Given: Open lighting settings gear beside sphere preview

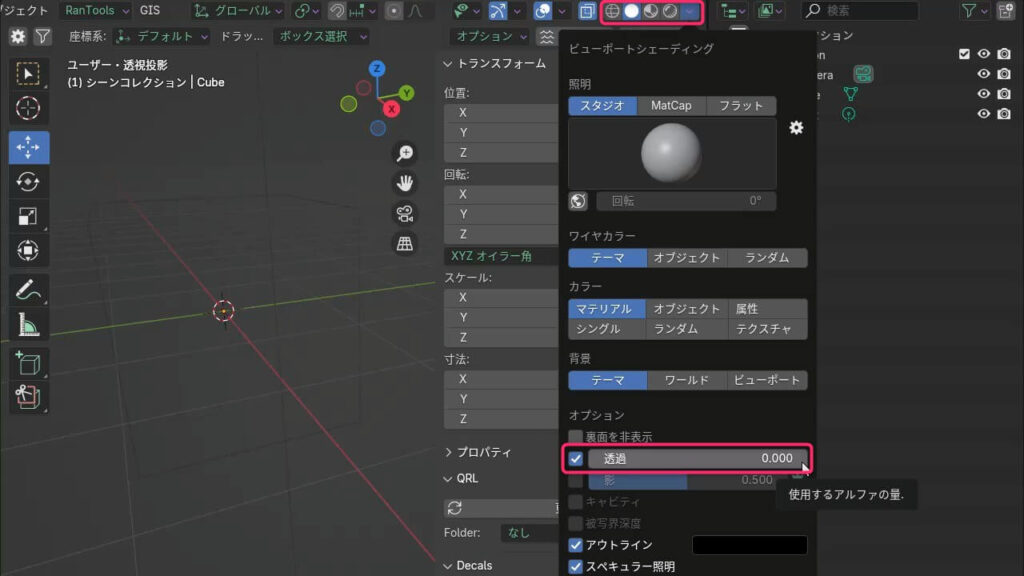Looking at the screenshot, I should (796, 128).
